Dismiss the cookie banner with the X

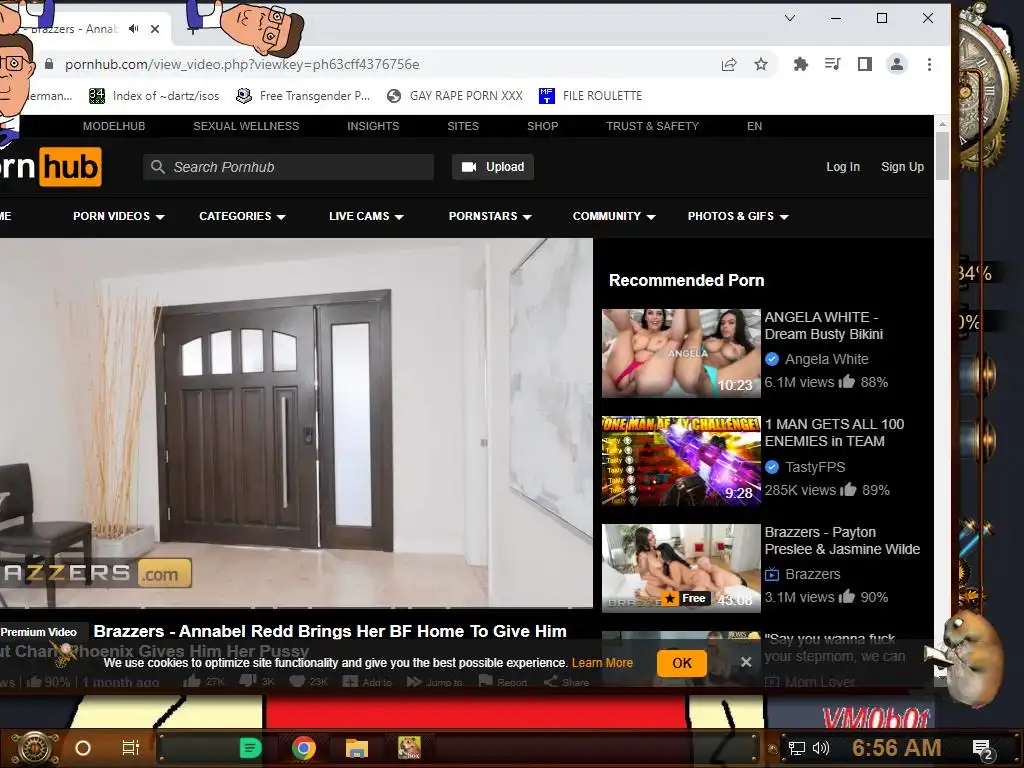[x=746, y=662]
